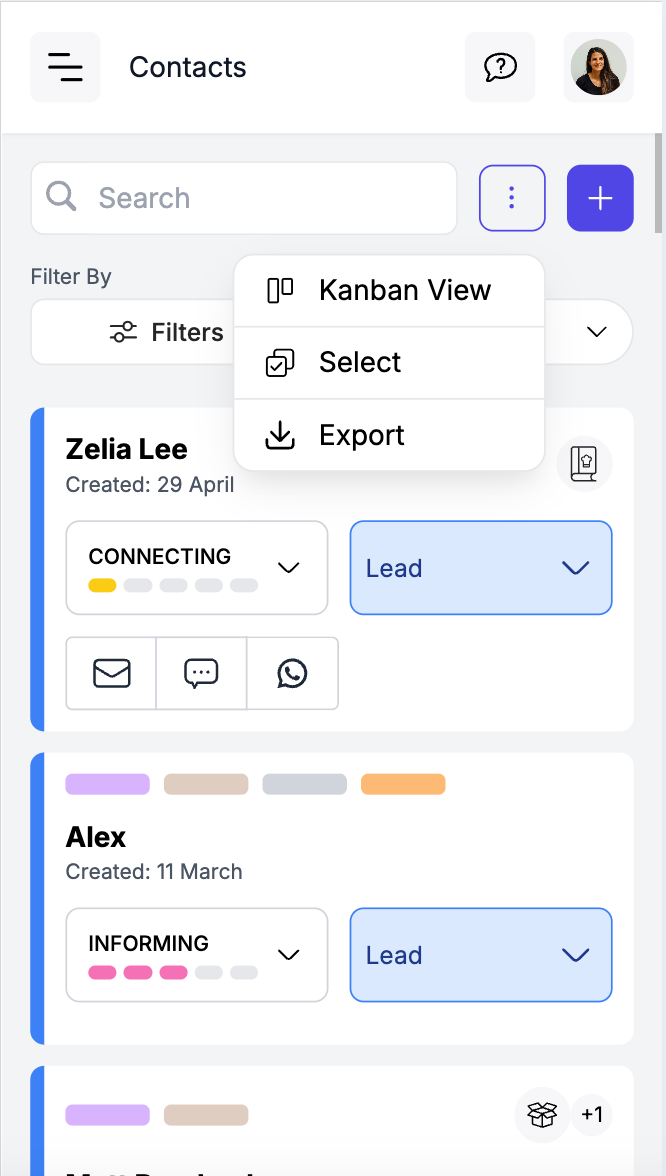Screen dimensions: 666x1176
Task: Choose Select from the options menu
Action: pos(389,362)
